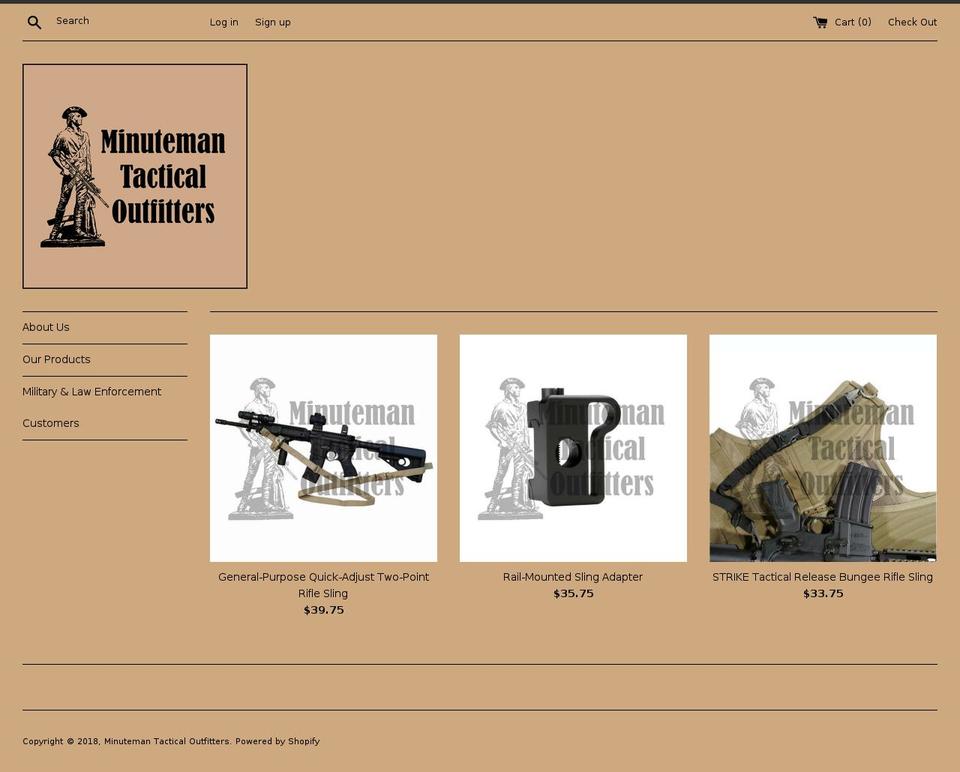Click Check Out in the header

point(912,22)
